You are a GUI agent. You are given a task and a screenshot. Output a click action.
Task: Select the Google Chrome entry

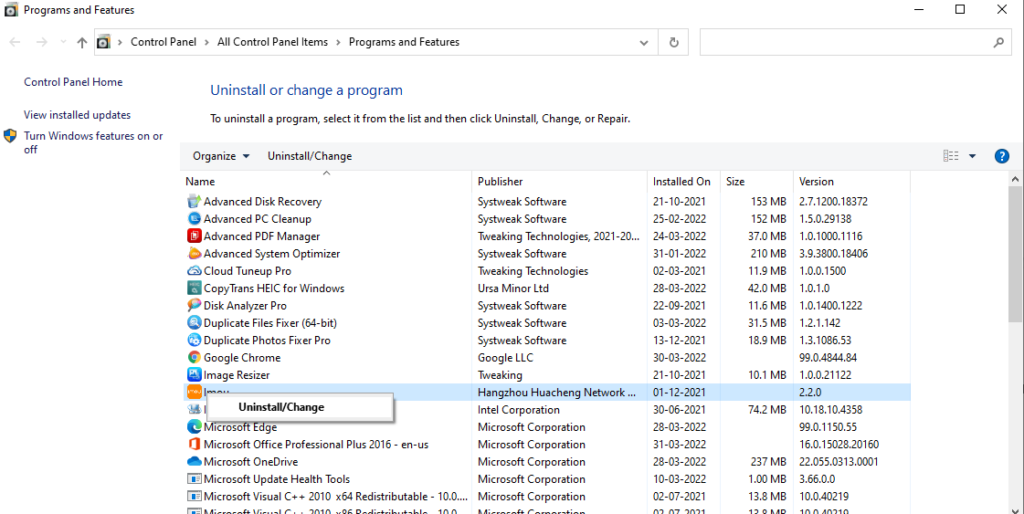tap(545, 357)
